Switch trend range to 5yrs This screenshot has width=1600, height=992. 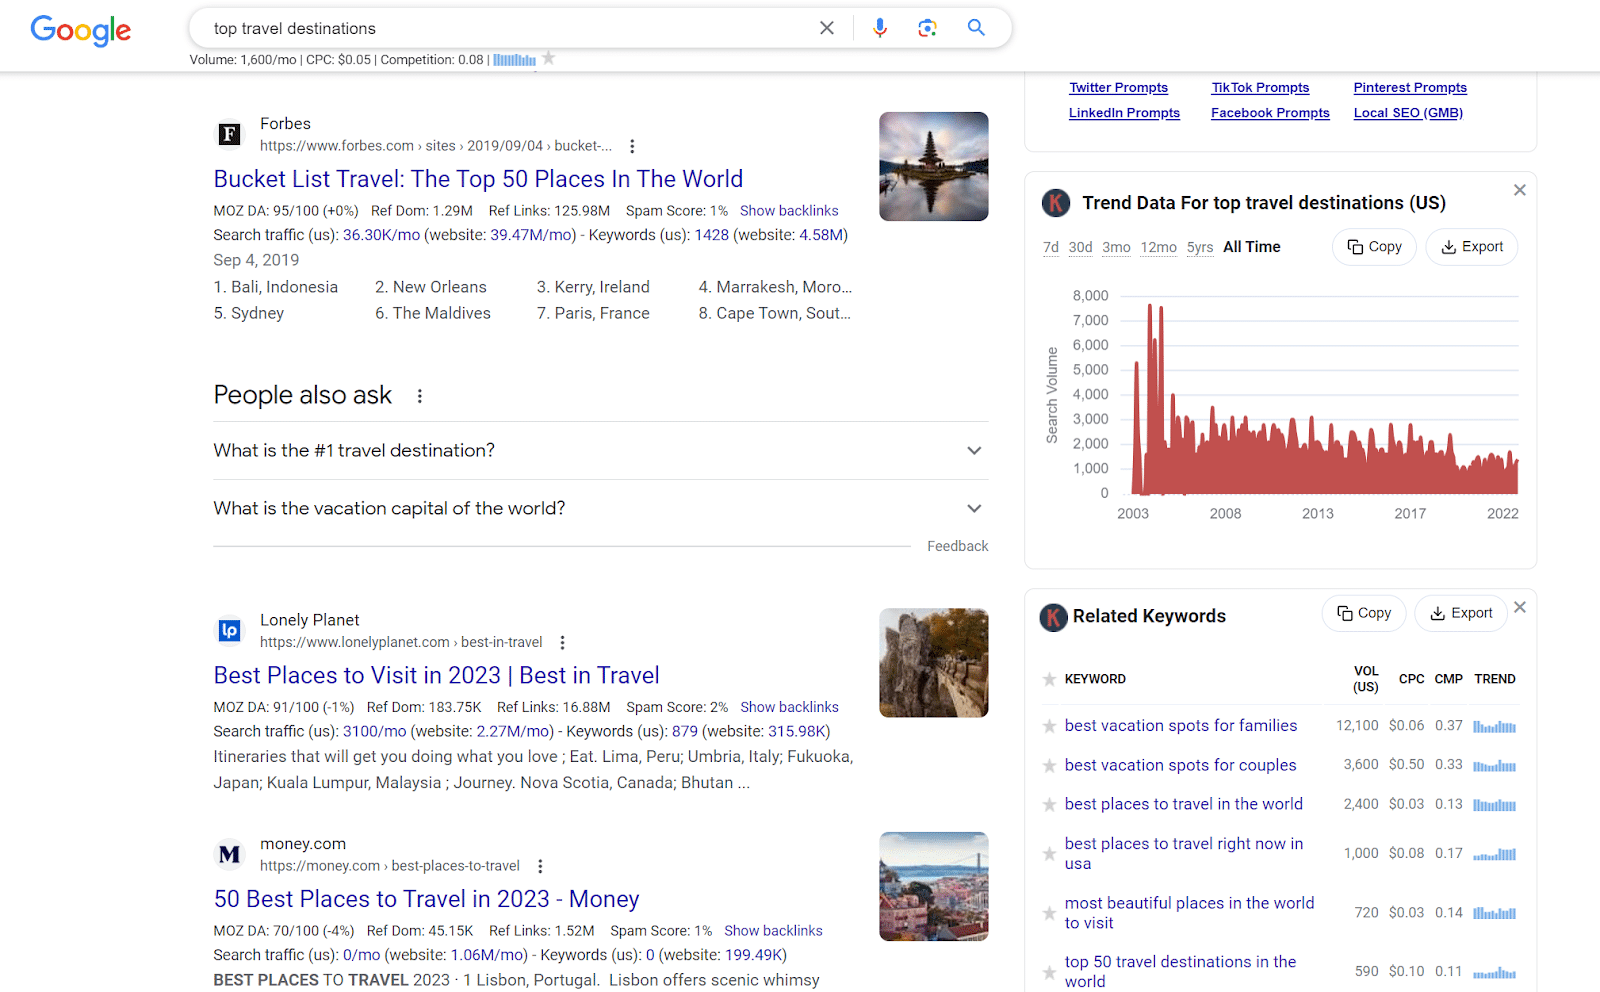click(1200, 247)
